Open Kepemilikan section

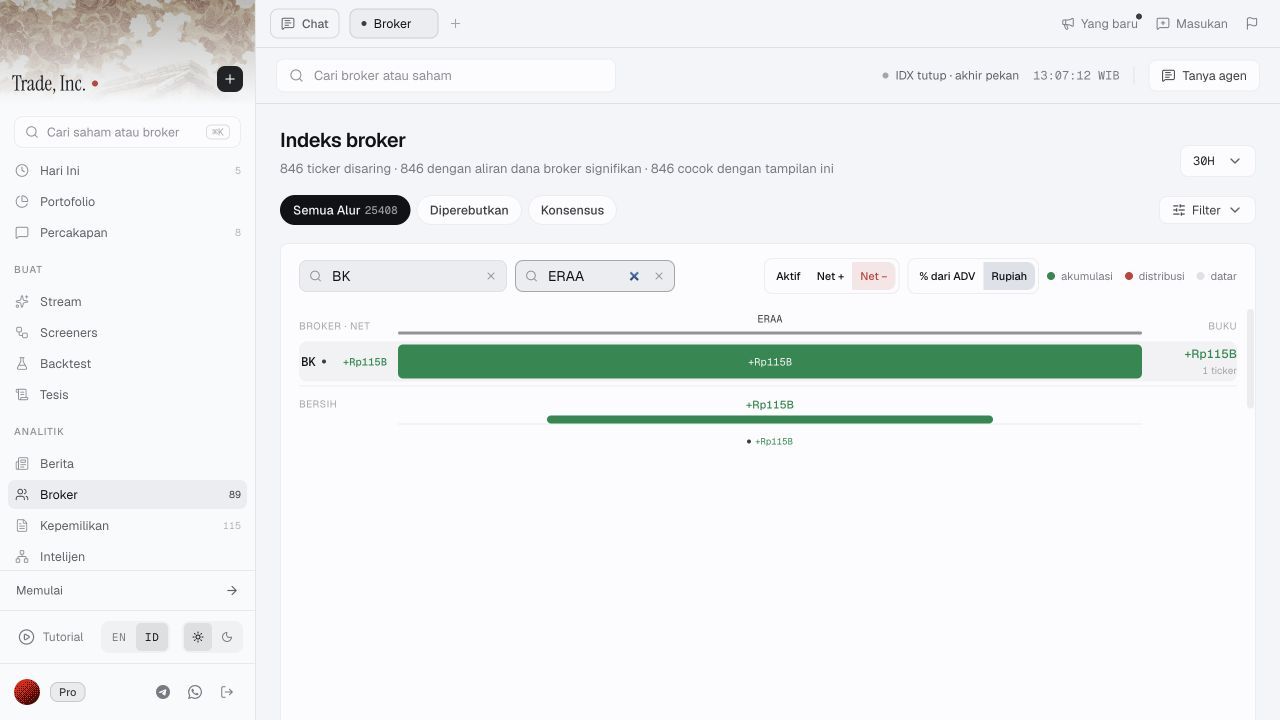127,525
